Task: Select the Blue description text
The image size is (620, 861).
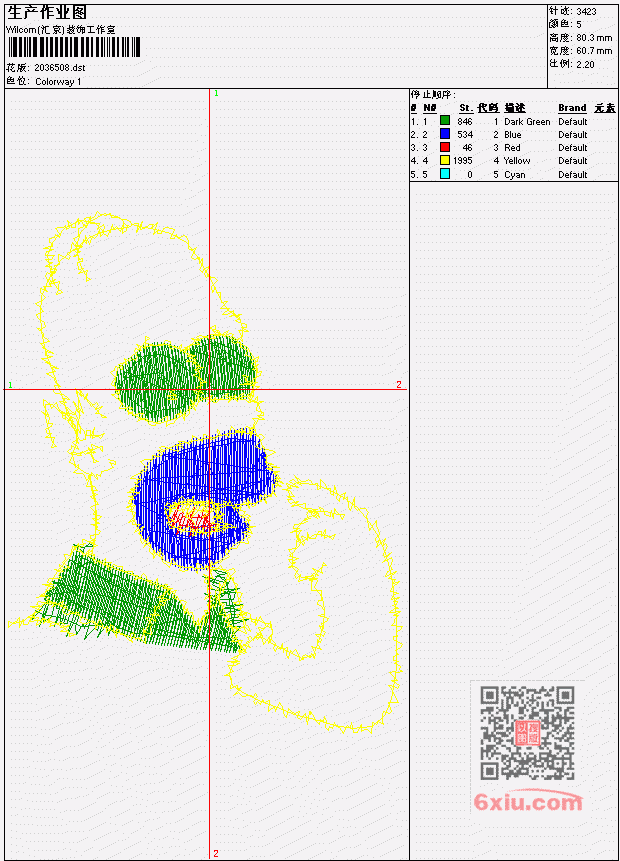Action: pyautogui.click(x=512, y=135)
